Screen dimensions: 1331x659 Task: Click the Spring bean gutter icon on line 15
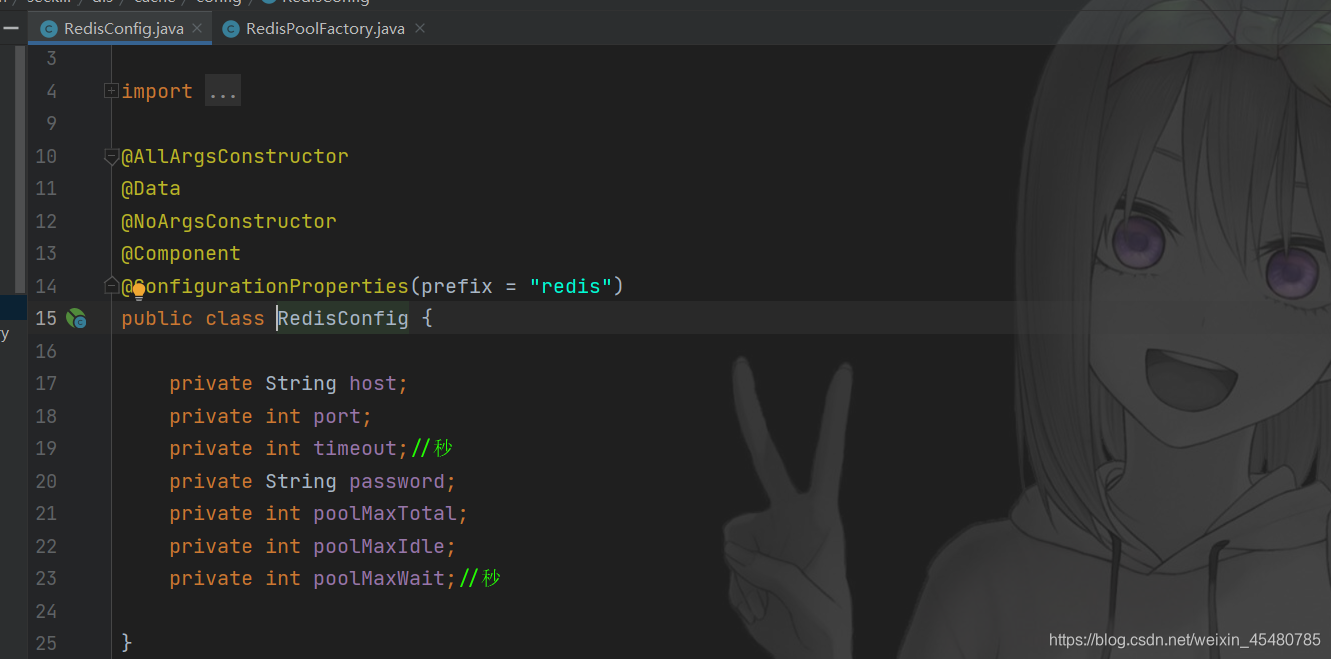point(76,319)
